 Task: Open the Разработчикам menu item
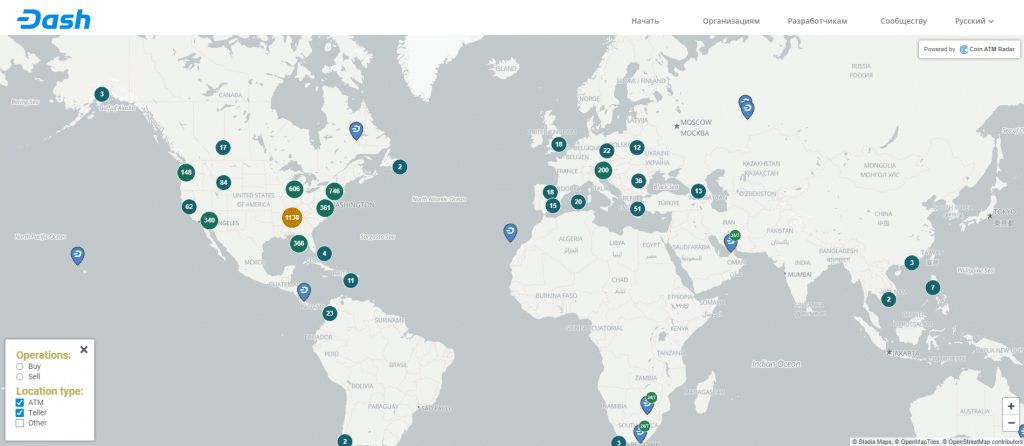[x=817, y=21]
